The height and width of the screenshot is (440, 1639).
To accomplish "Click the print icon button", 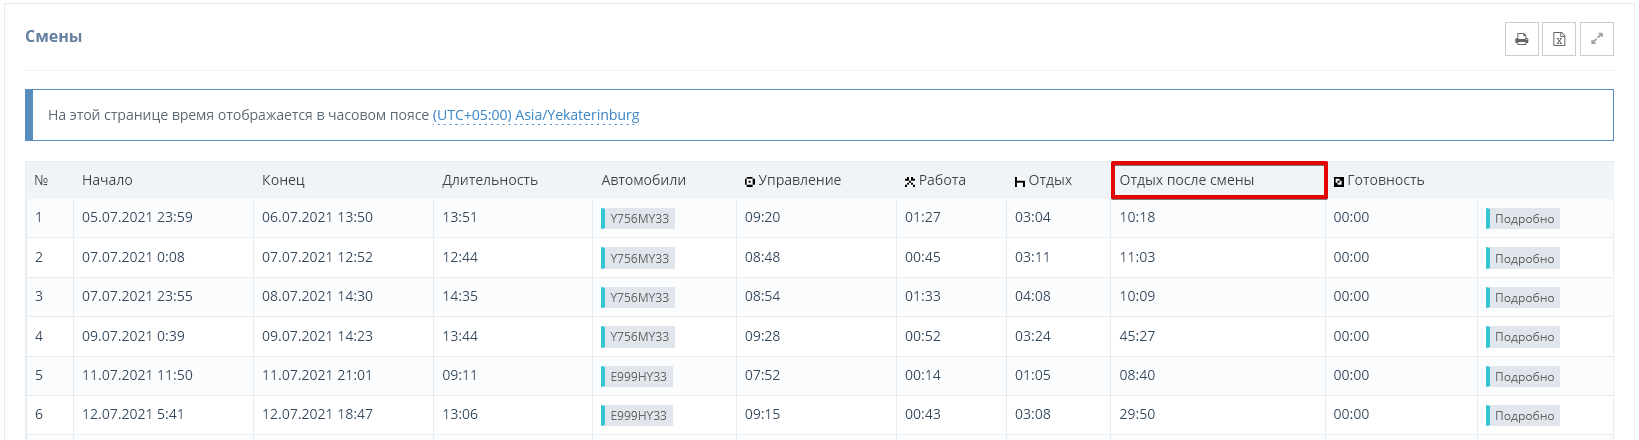I will [x=1521, y=40].
